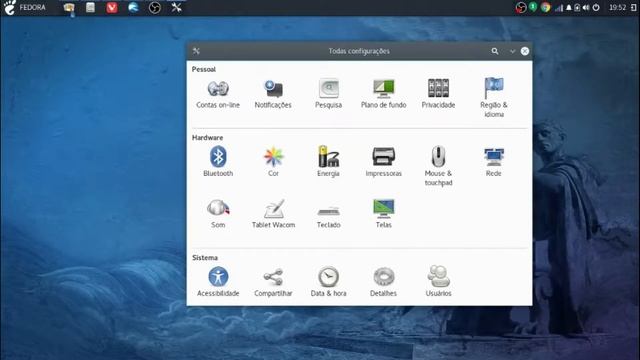The image size is (640, 360).
Task: Close the Todas configurações window
Action: pos(525,51)
